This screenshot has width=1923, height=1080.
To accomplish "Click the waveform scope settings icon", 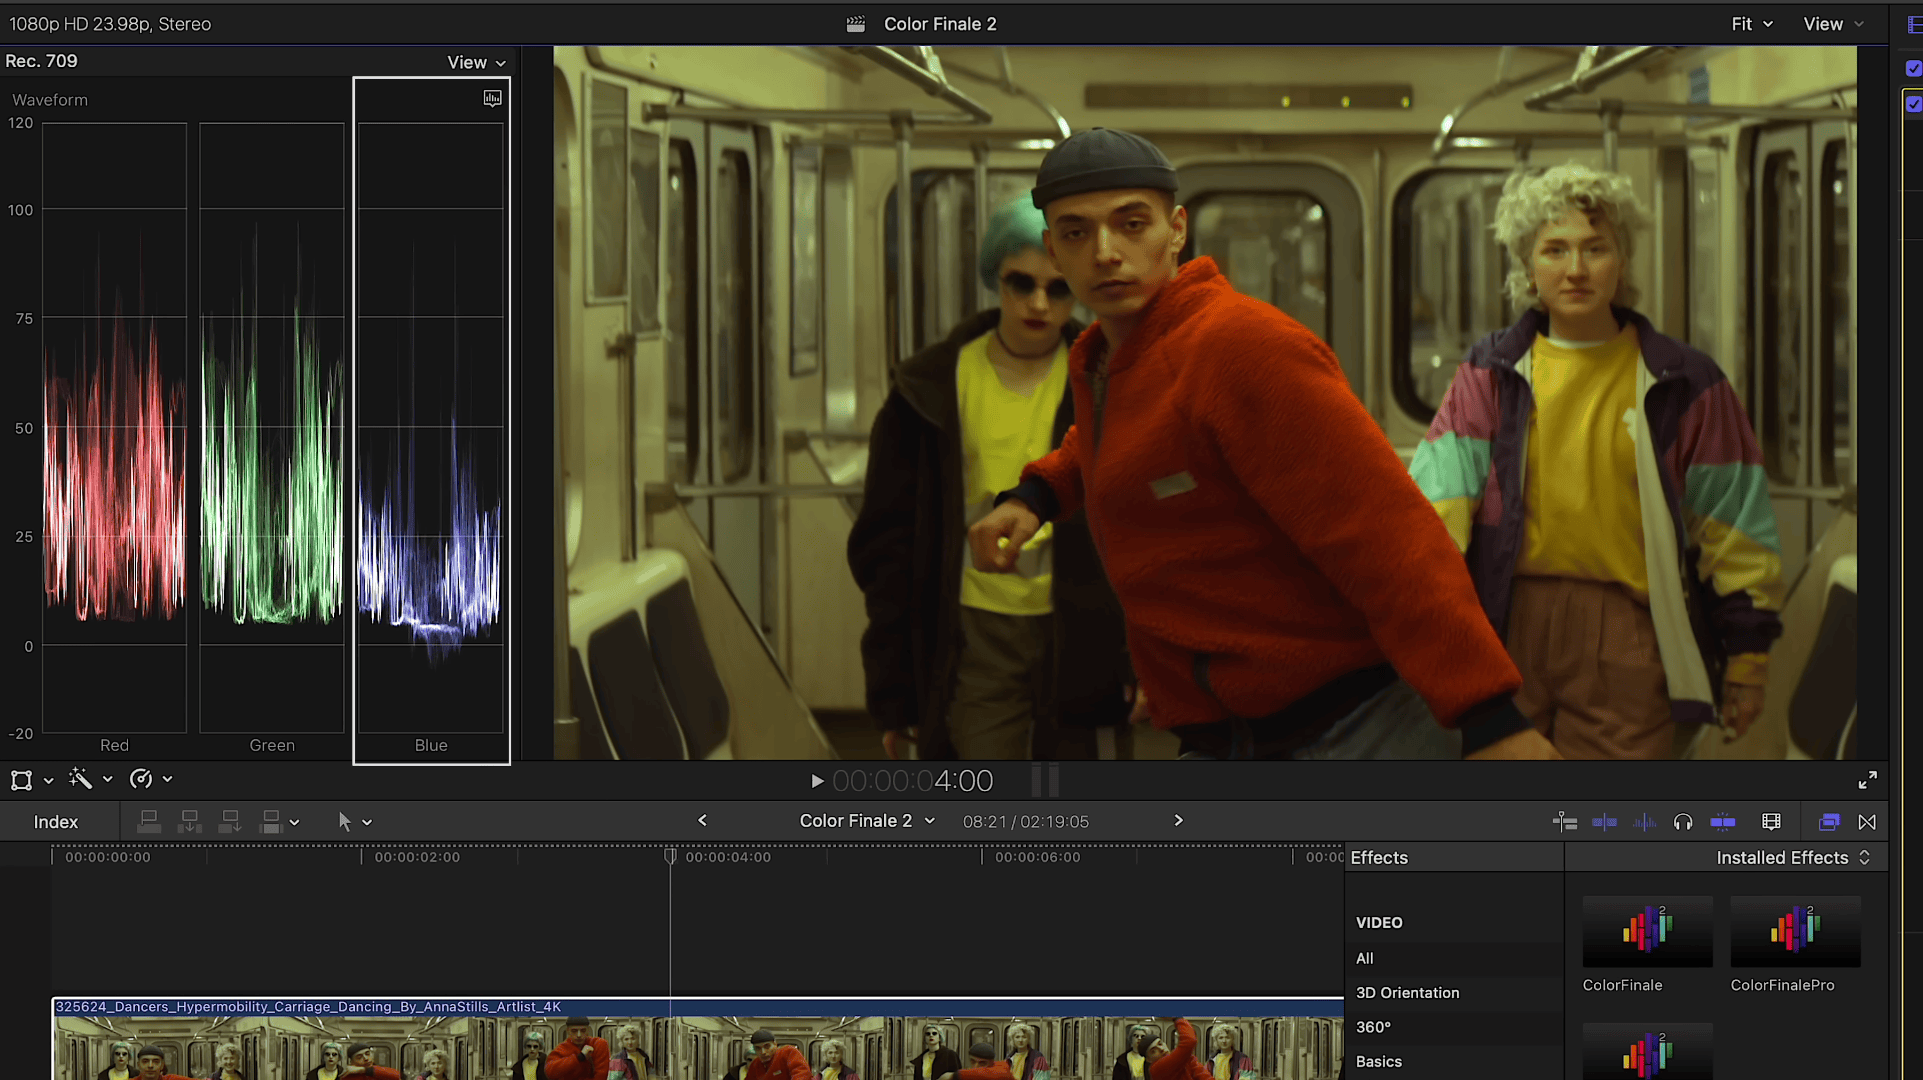I will 492,98.
